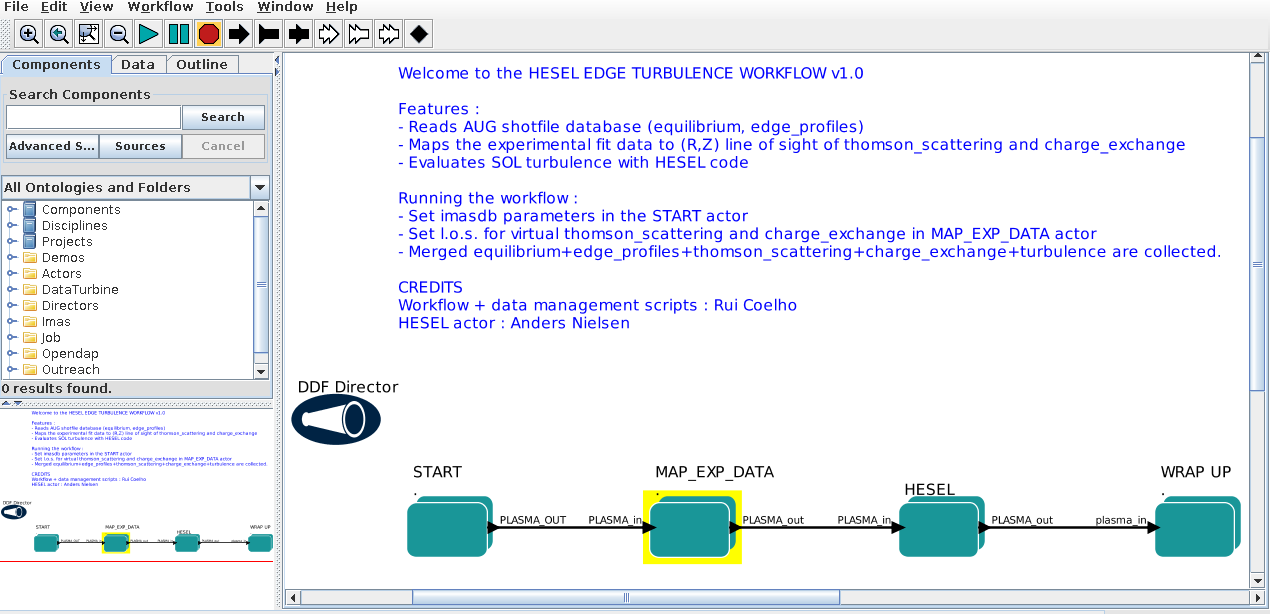Add a multiple output port (hollow flag arrow)
Image resolution: width=1270 pixels, height=614 pixels.
coord(359,34)
